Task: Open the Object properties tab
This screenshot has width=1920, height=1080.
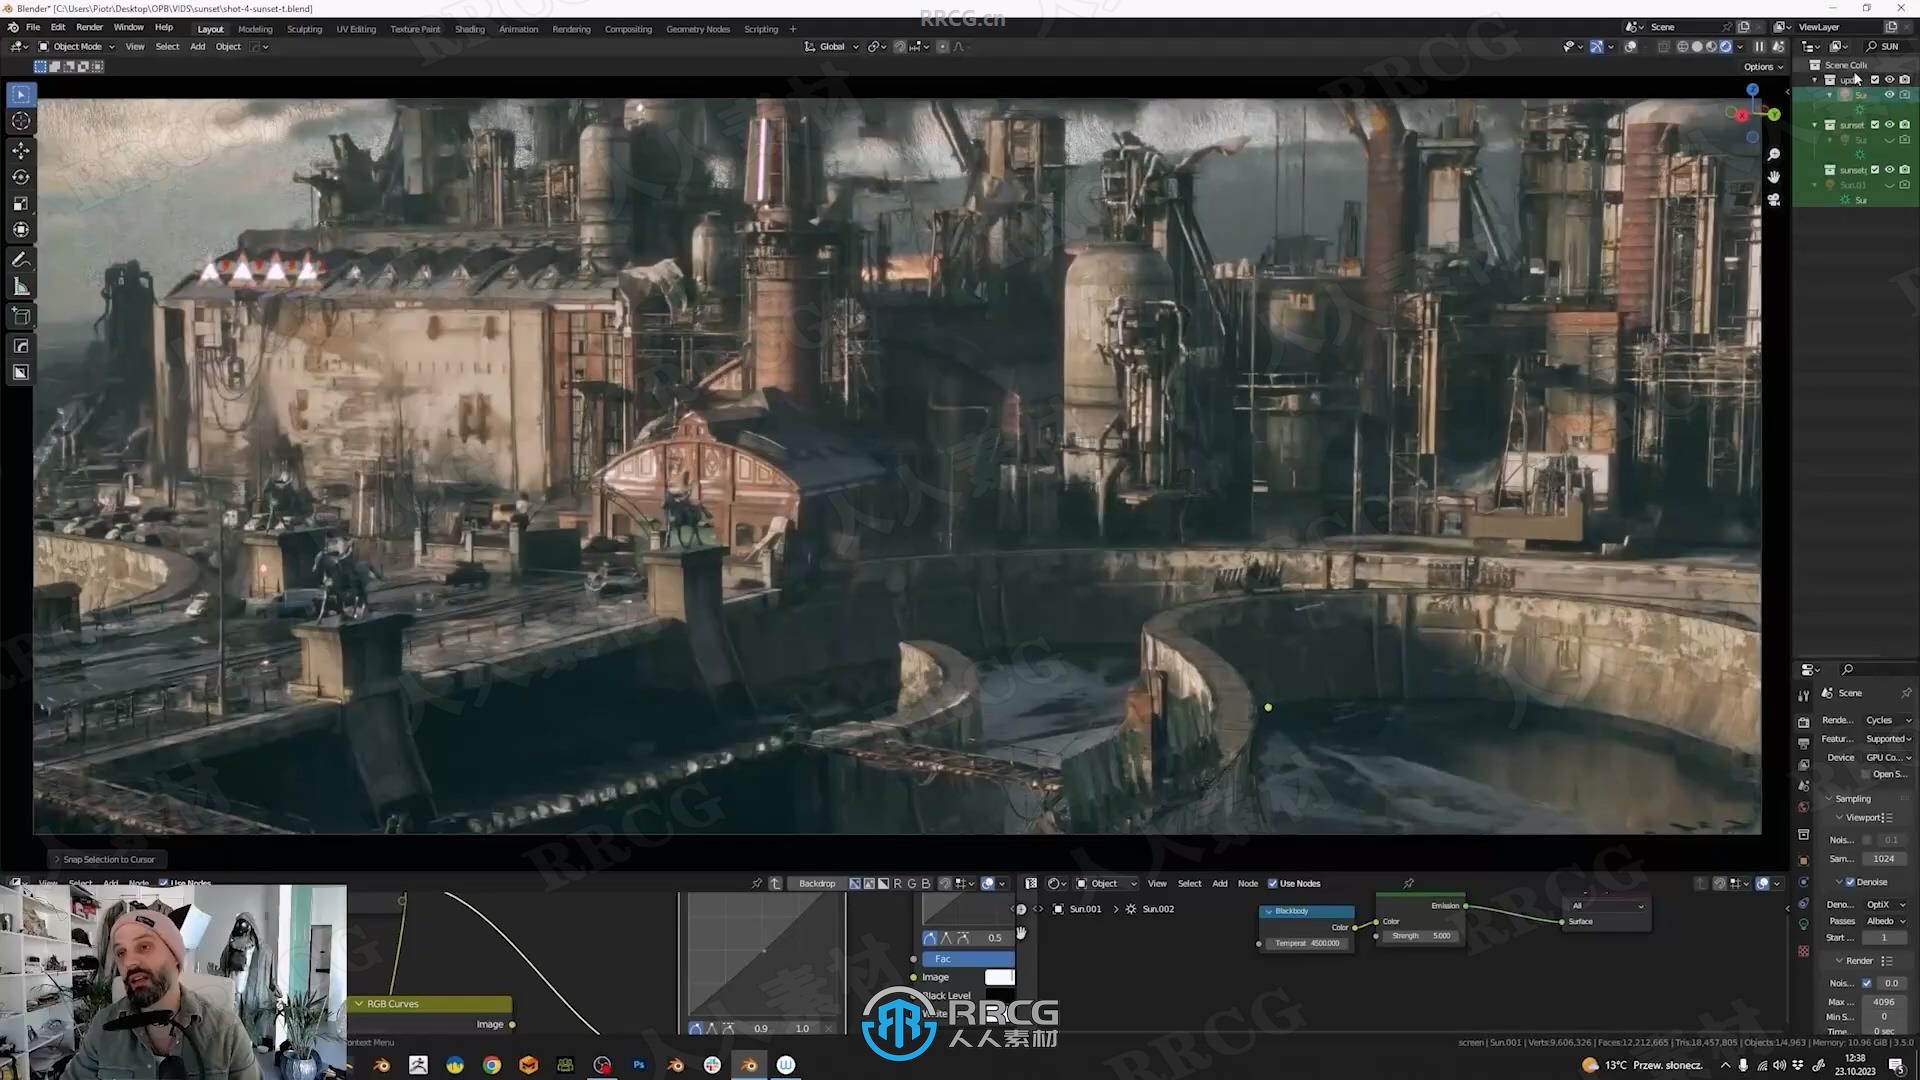Action: [1803, 860]
